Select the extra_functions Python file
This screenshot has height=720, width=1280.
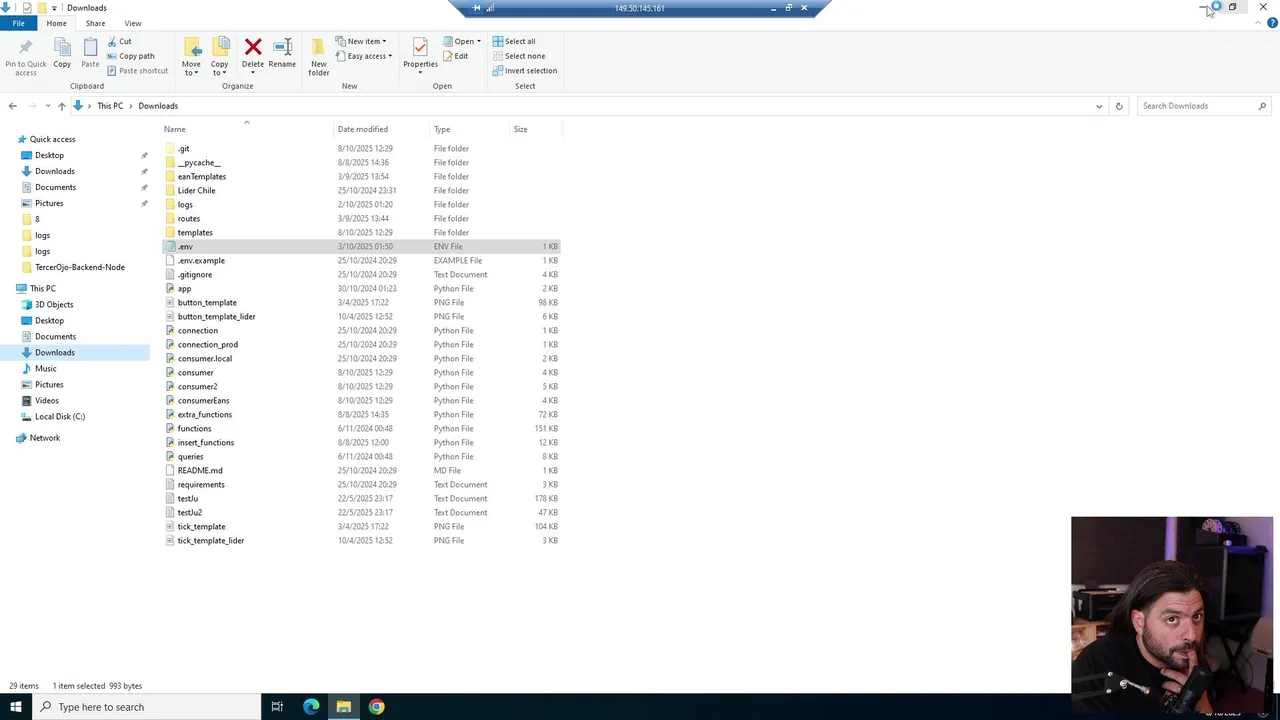point(205,414)
